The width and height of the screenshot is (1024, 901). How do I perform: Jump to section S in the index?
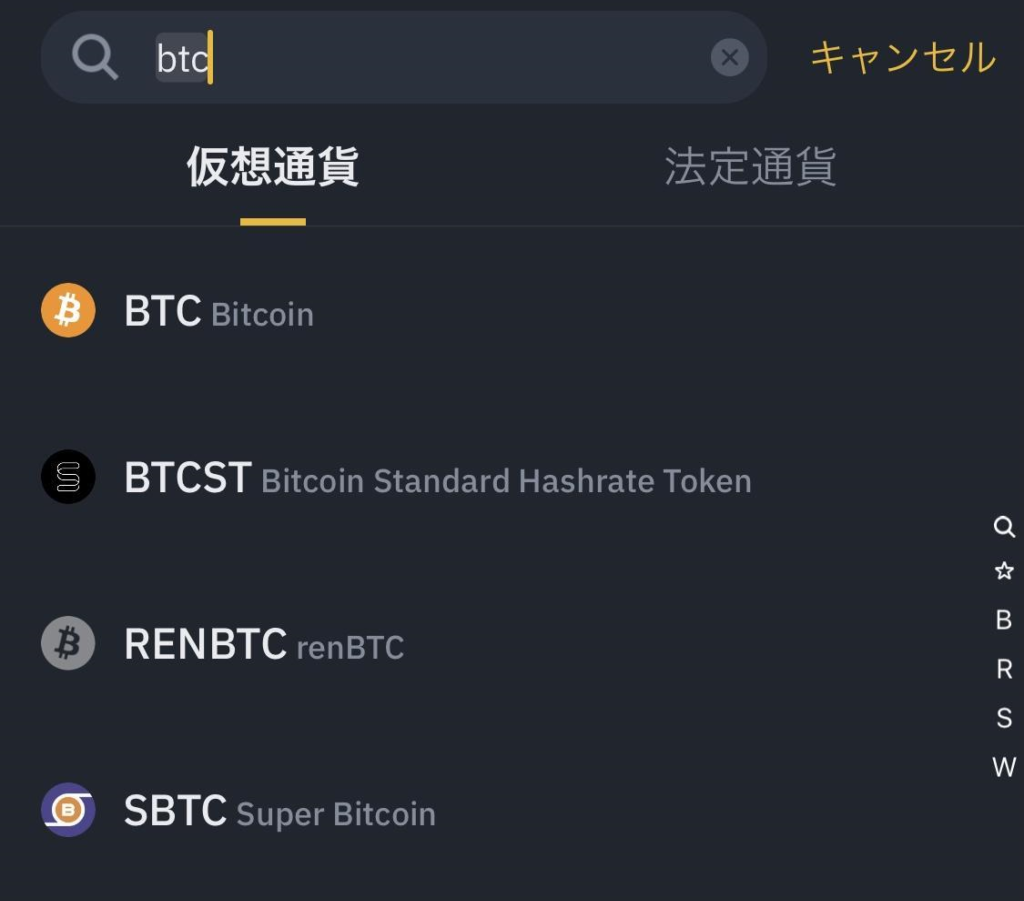pos(1002,718)
